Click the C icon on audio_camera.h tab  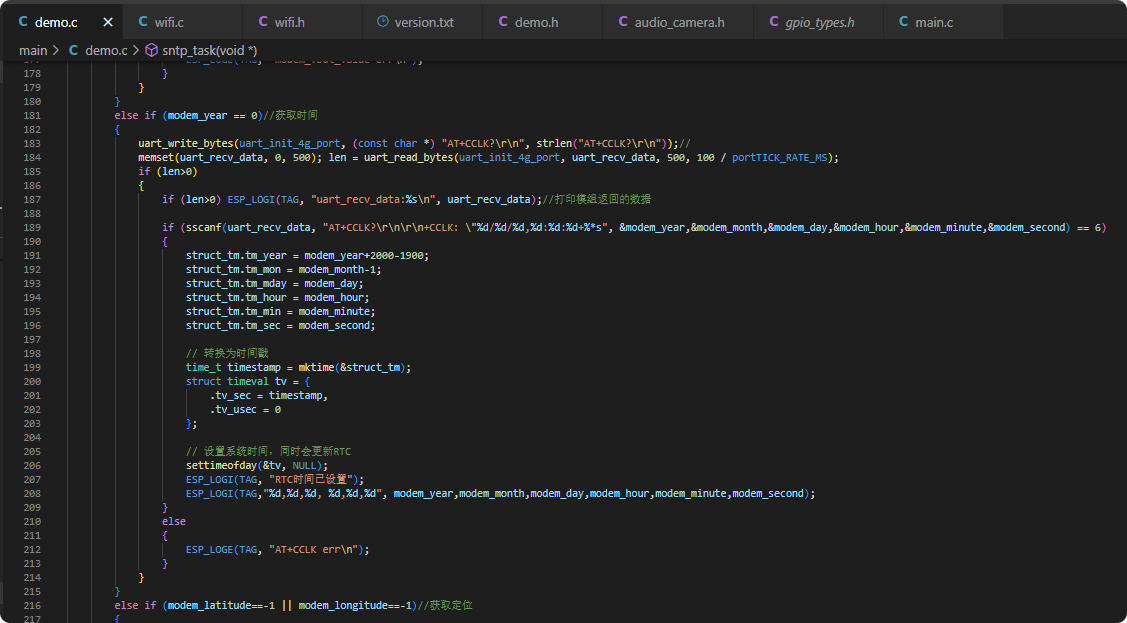pyautogui.click(x=623, y=22)
